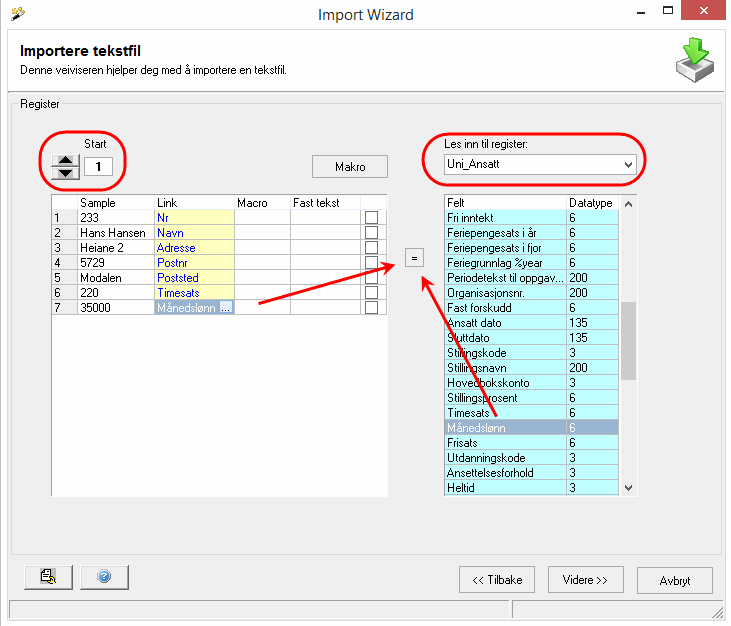Tick the checkbox for row 1 Nr
This screenshot has width=731, height=626.
point(372,218)
